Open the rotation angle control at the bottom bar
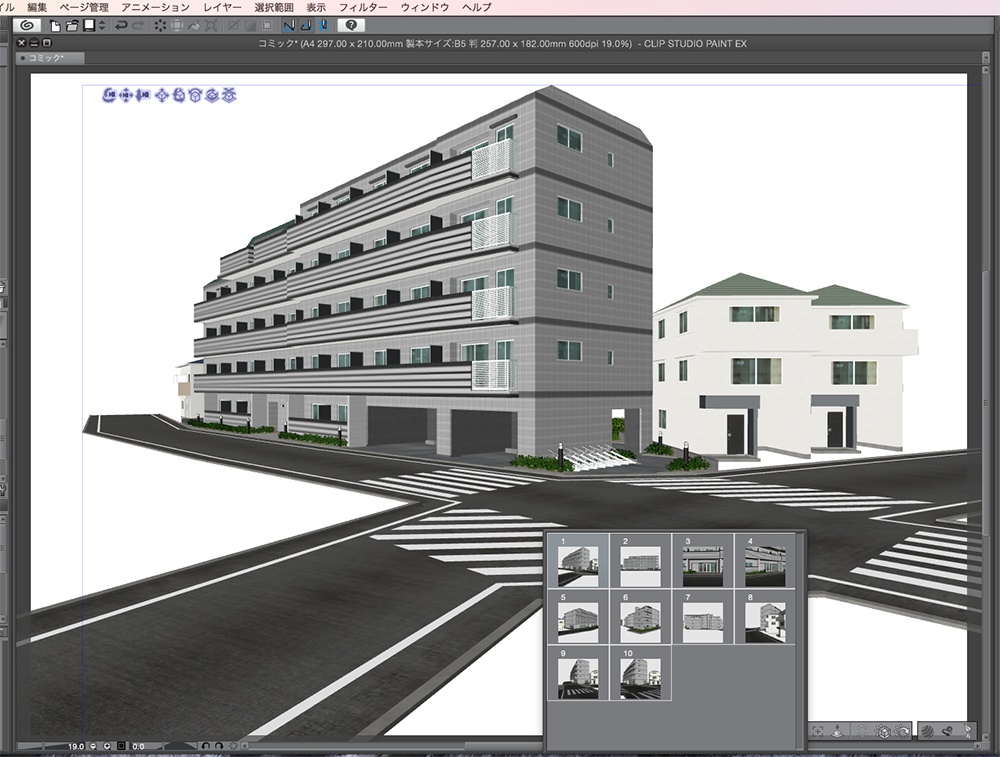The height and width of the screenshot is (757, 1000). [x=138, y=744]
